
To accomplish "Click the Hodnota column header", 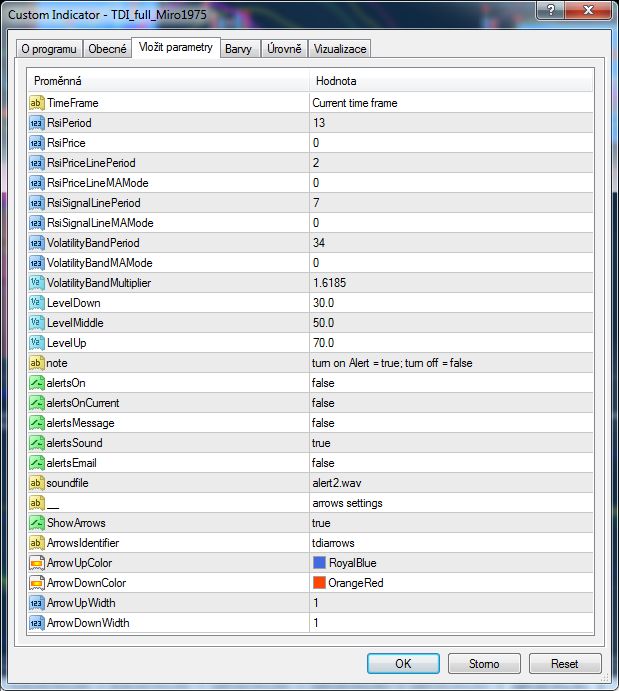I will click(336, 81).
